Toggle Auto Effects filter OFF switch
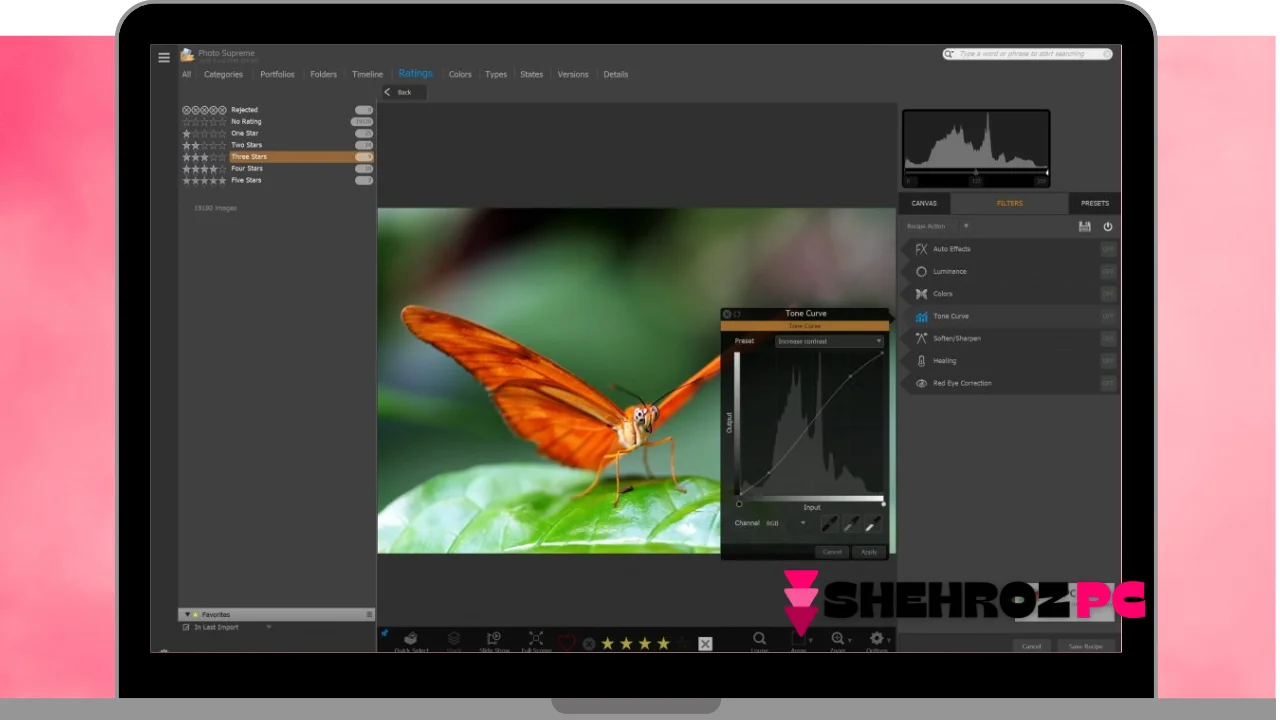This screenshot has height=720, width=1280. tap(1108, 249)
